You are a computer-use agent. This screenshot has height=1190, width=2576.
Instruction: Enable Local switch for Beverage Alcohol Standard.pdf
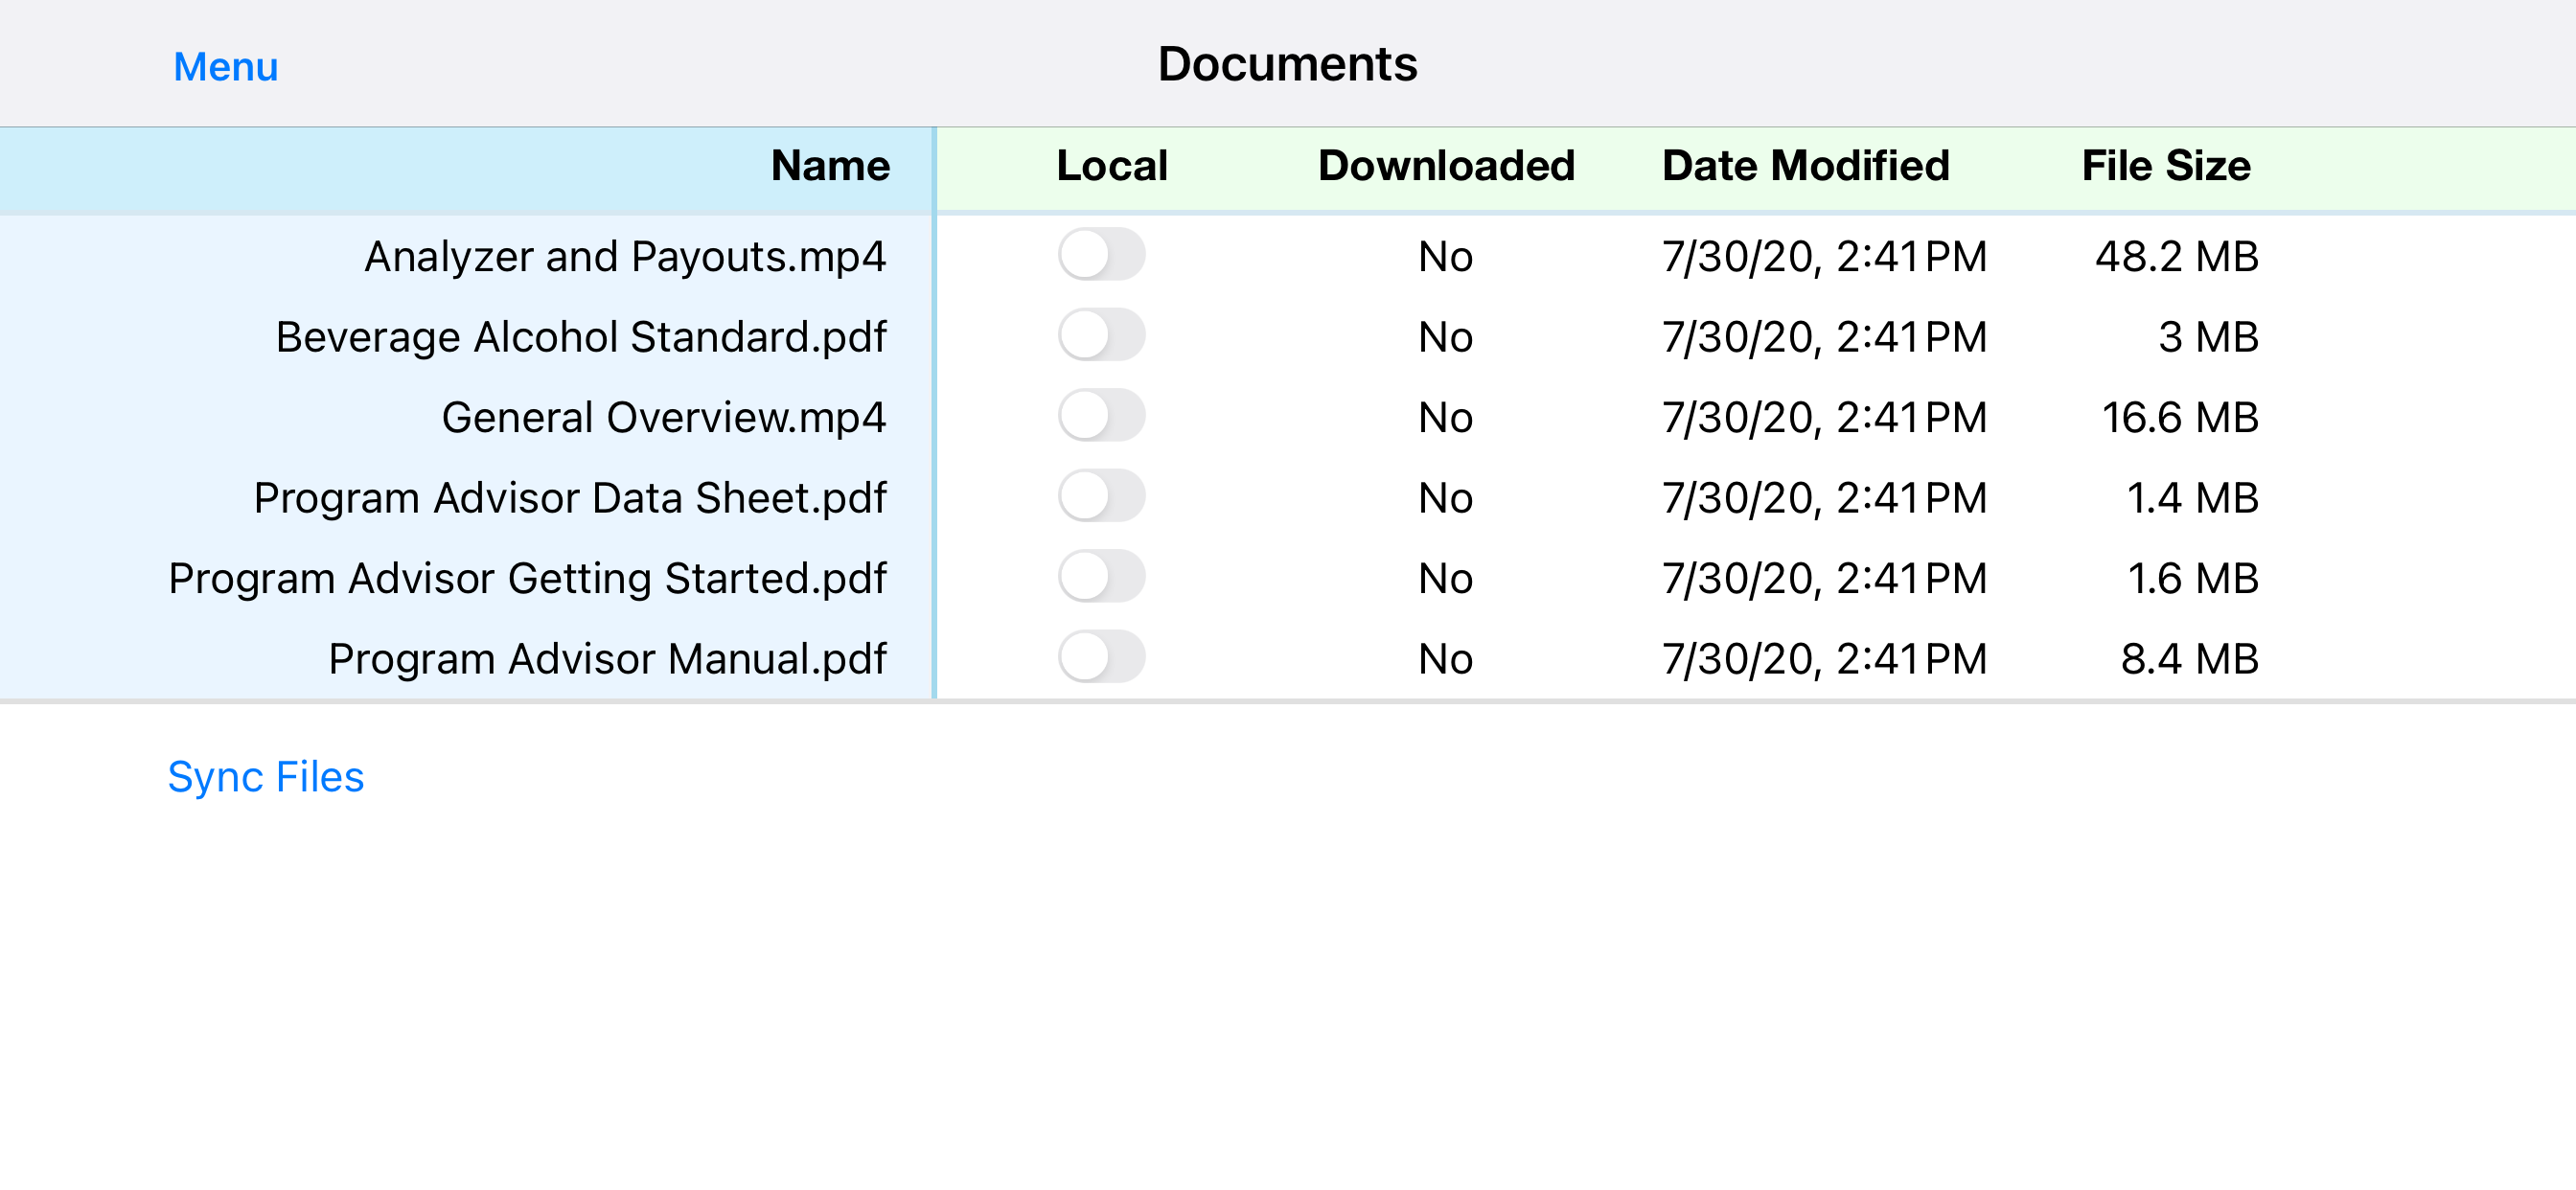[x=1101, y=335]
